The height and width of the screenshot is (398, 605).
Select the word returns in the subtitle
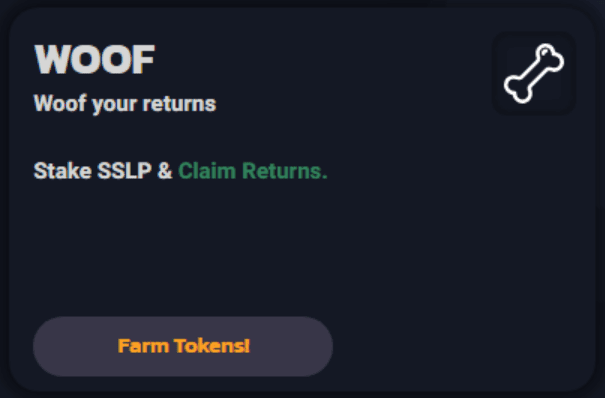[179, 104]
